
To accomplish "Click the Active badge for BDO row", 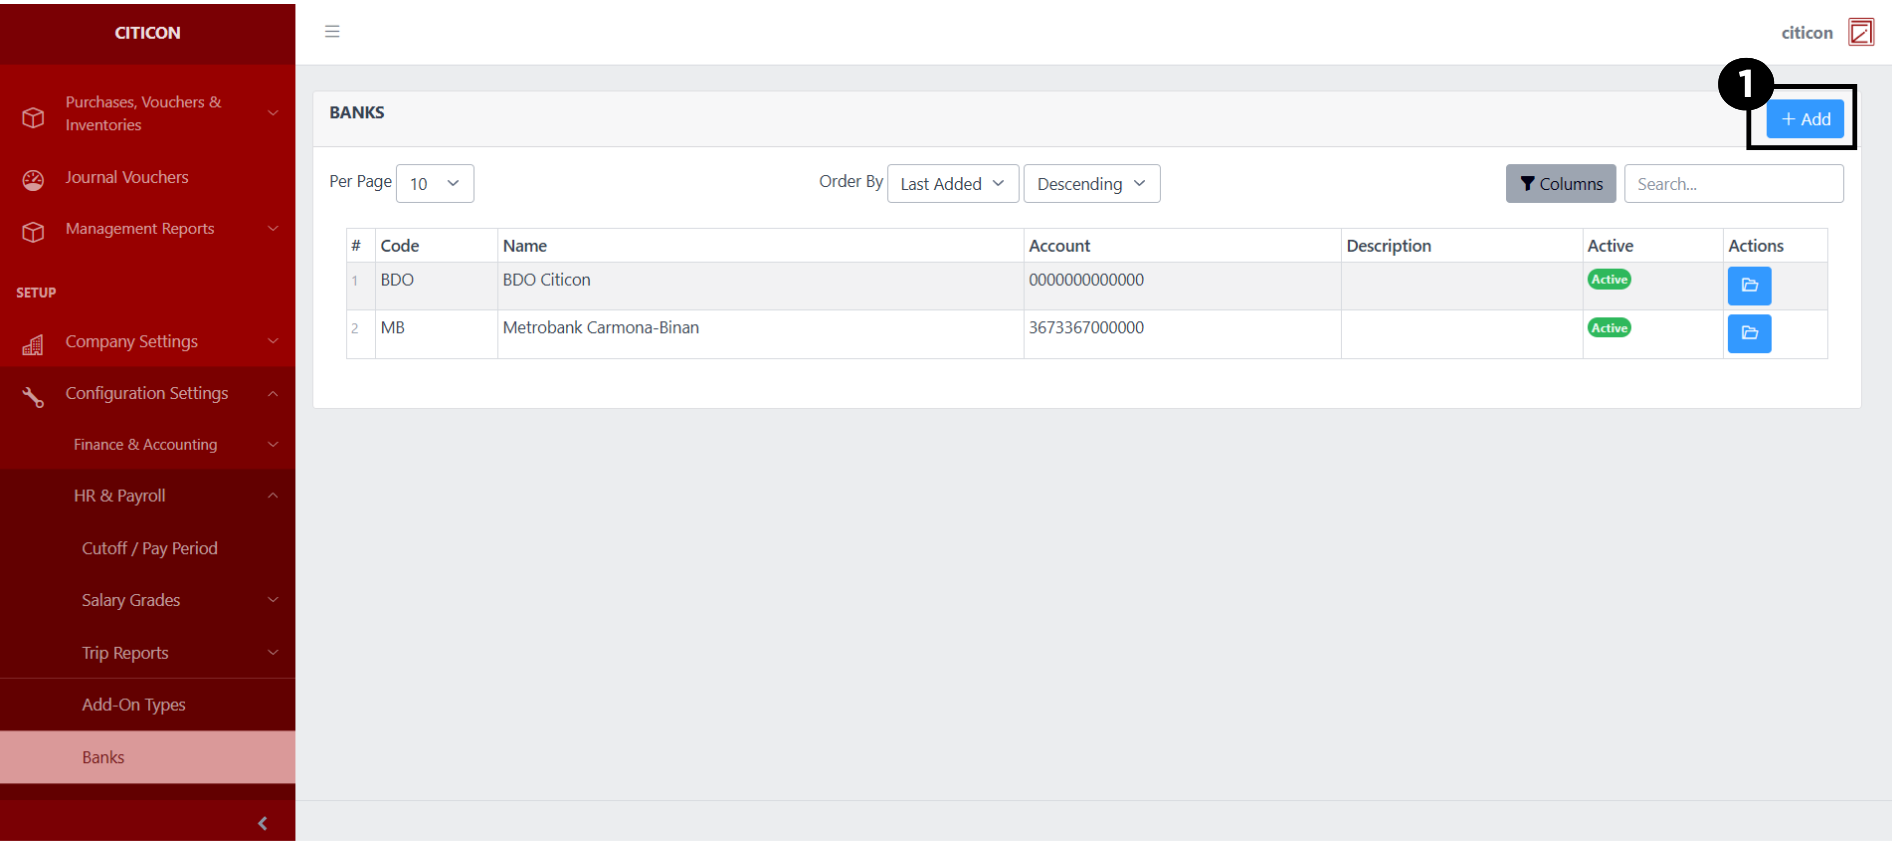I will (1609, 280).
